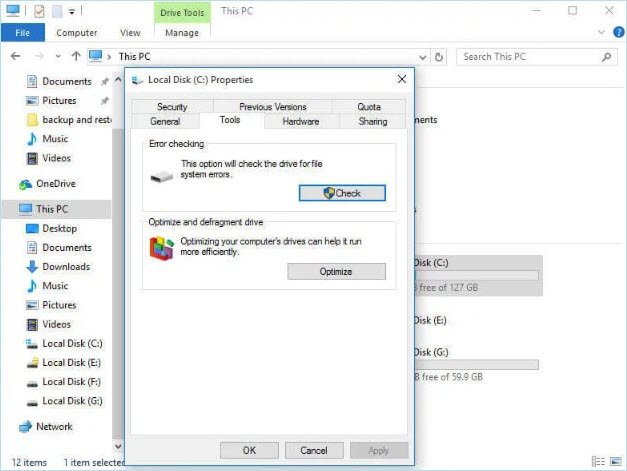Click the Check button with shield icon
627x471 pixels.
click(341, 193)
